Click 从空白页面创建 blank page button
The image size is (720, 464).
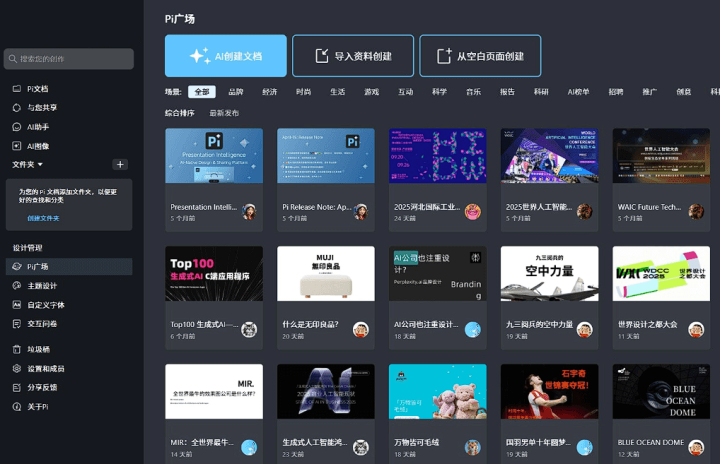[480, 56]
